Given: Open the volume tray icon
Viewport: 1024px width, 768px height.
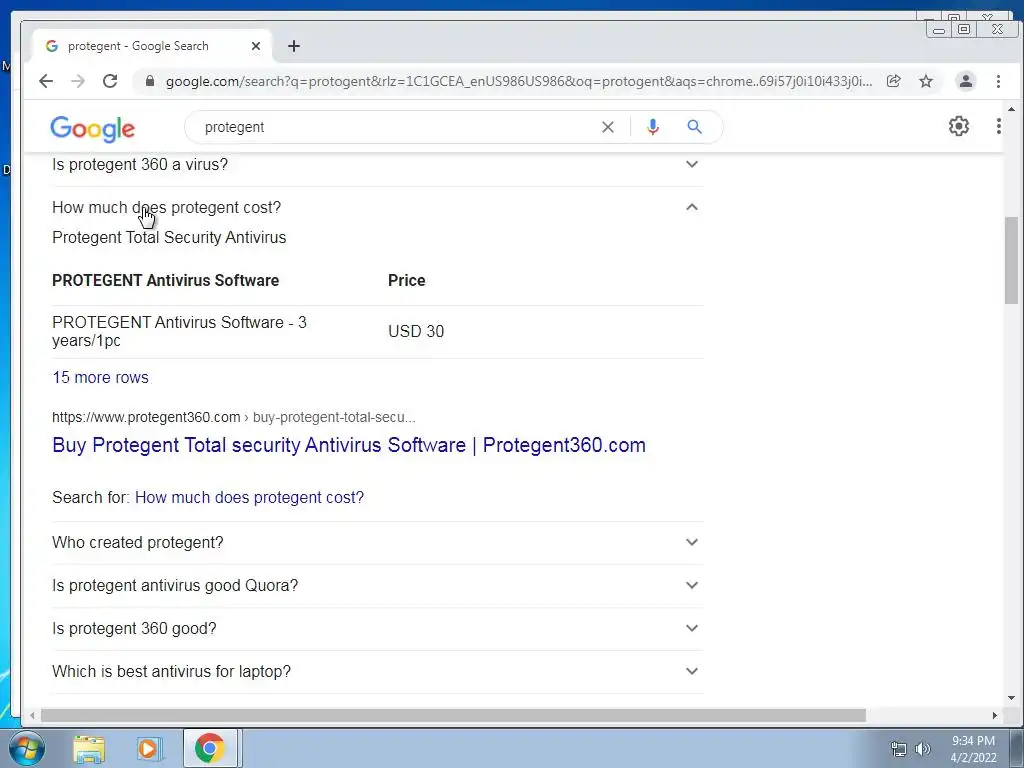Looking at the screenshot, I should click(923, 749).
